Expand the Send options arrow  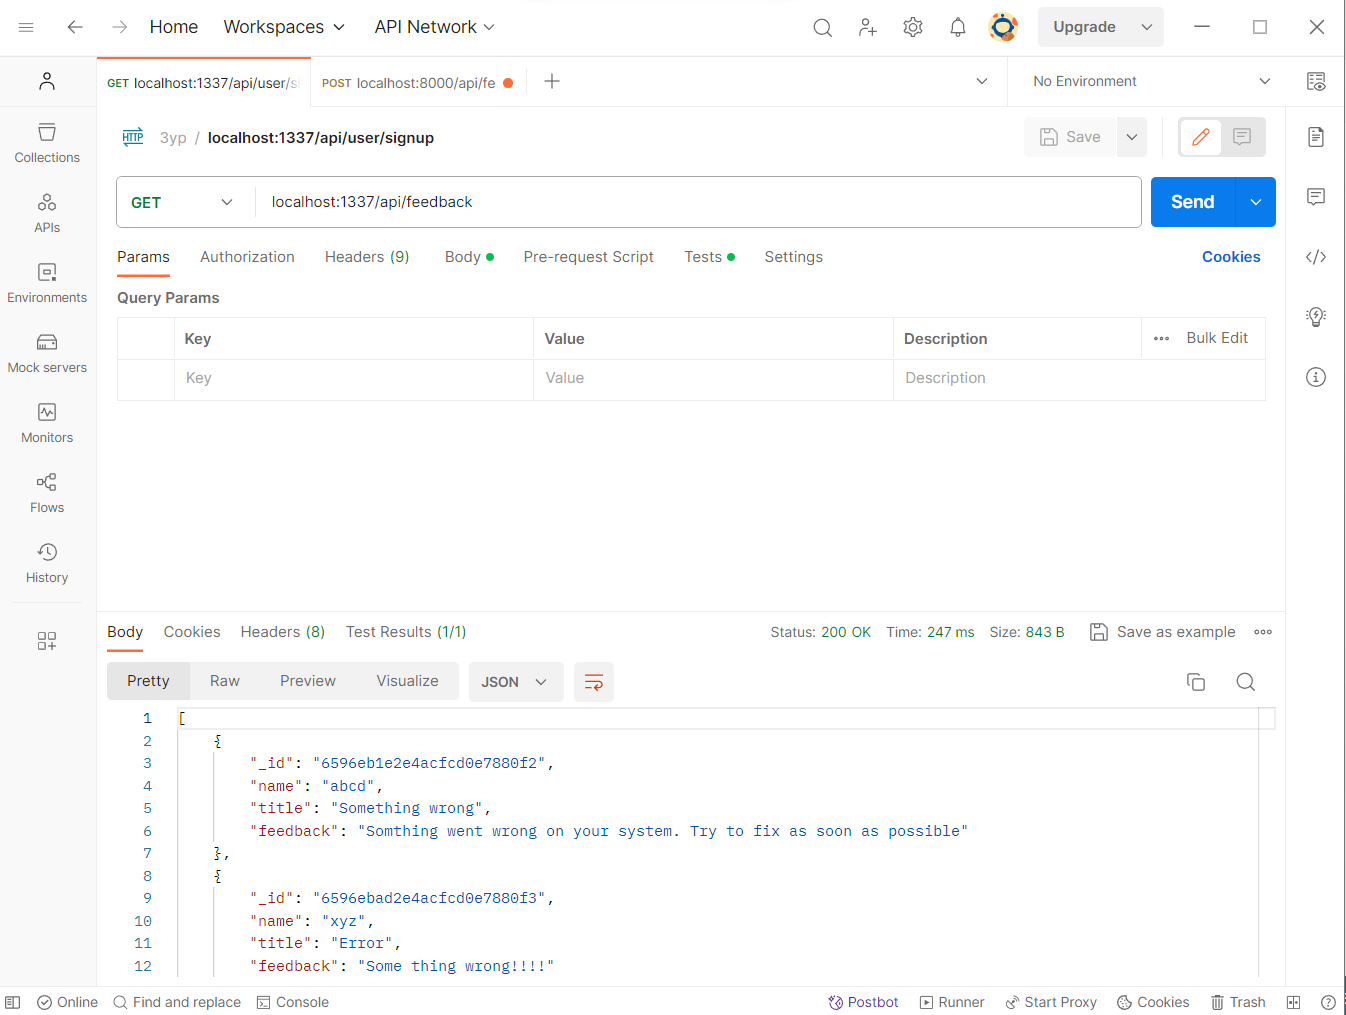[x=1256, y=202]
